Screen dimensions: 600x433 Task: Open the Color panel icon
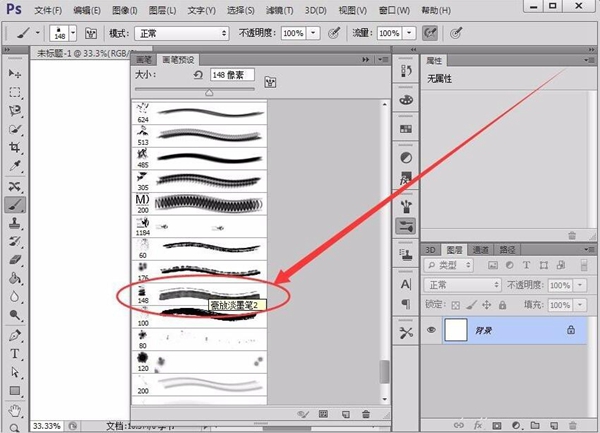coord(405,100)
